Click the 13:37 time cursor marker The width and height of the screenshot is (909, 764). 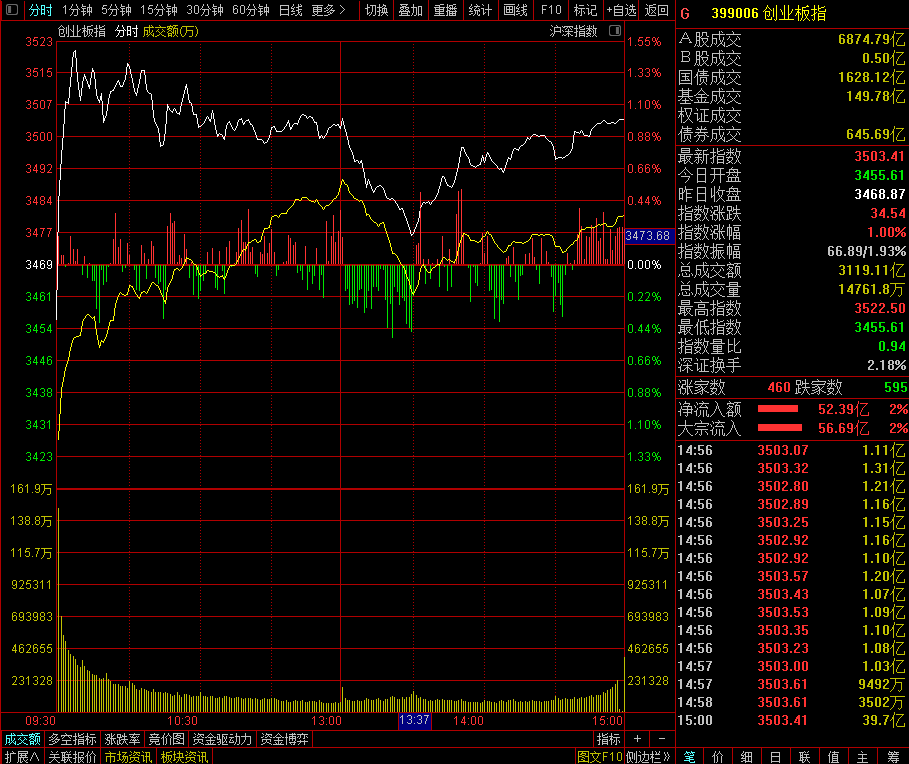click(414, 720)
